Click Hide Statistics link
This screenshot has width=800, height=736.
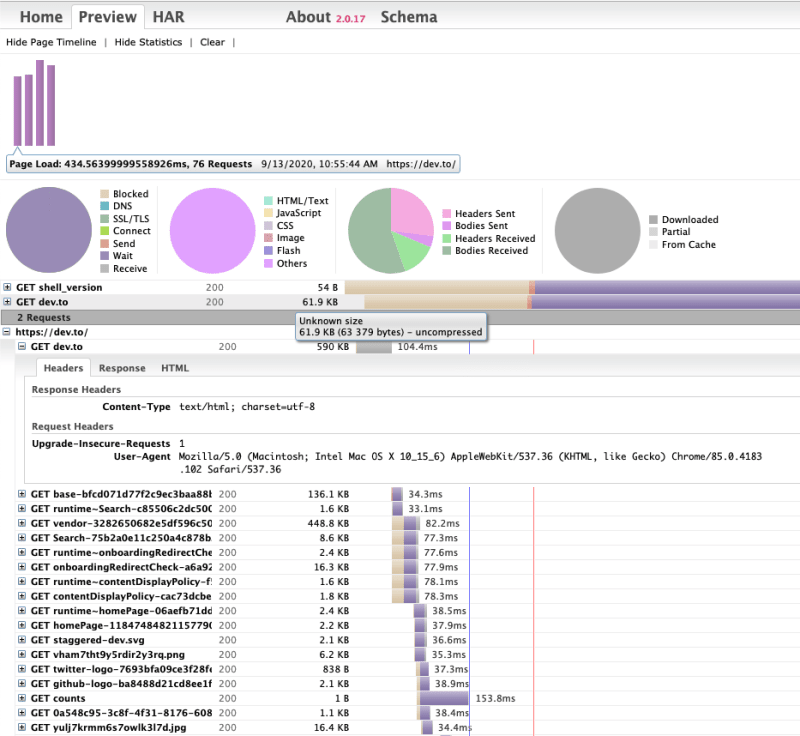coord(148,42)
